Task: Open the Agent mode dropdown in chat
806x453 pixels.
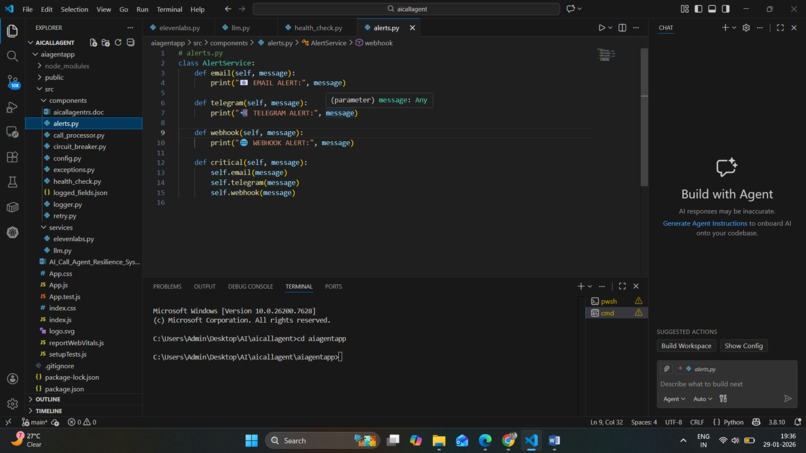Action: (x=674, y=398)
